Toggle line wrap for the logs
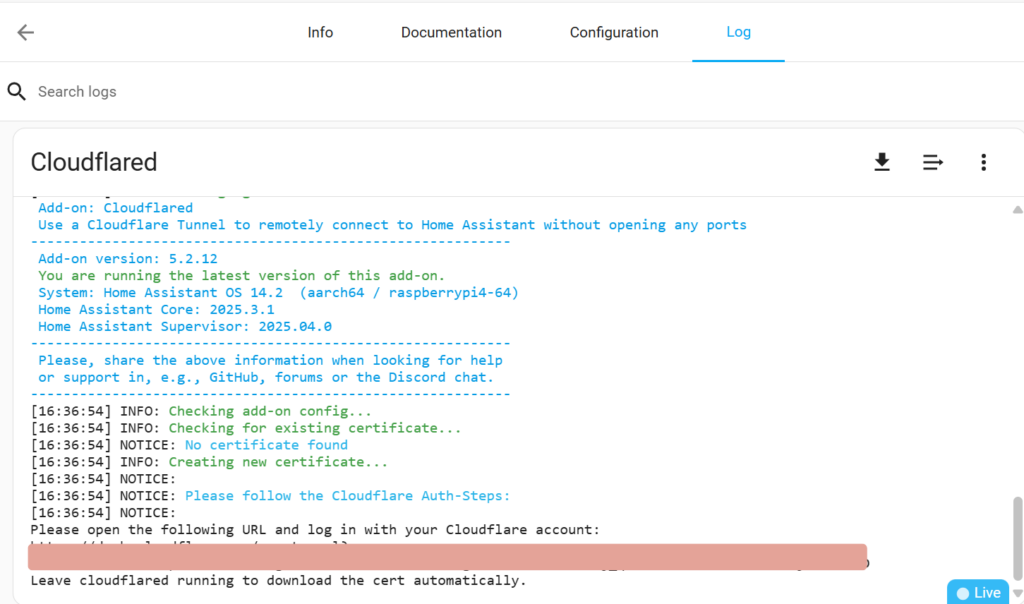1024x604 pixels. [x=933, y=162]
